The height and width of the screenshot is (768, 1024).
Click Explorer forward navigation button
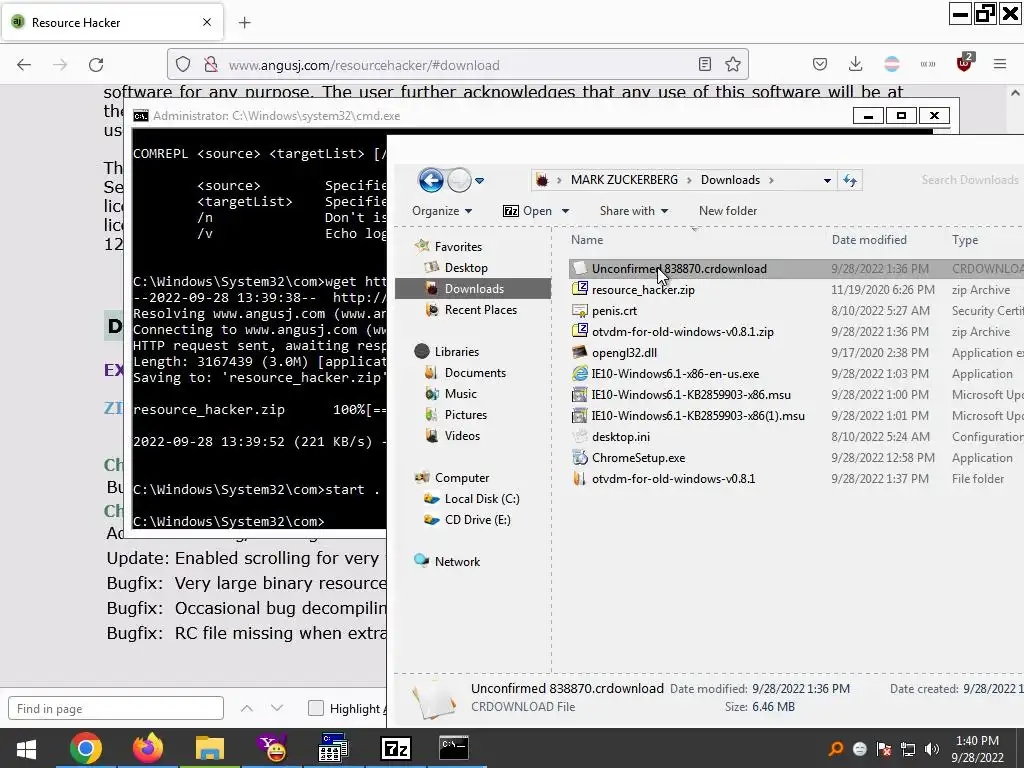459,180
